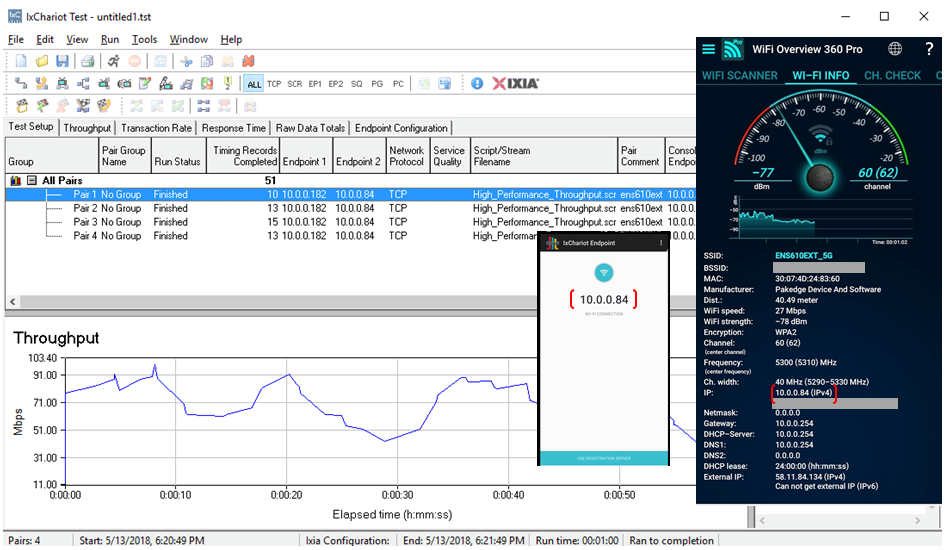Toggle the TCP filter button

[x=274, y=84]
